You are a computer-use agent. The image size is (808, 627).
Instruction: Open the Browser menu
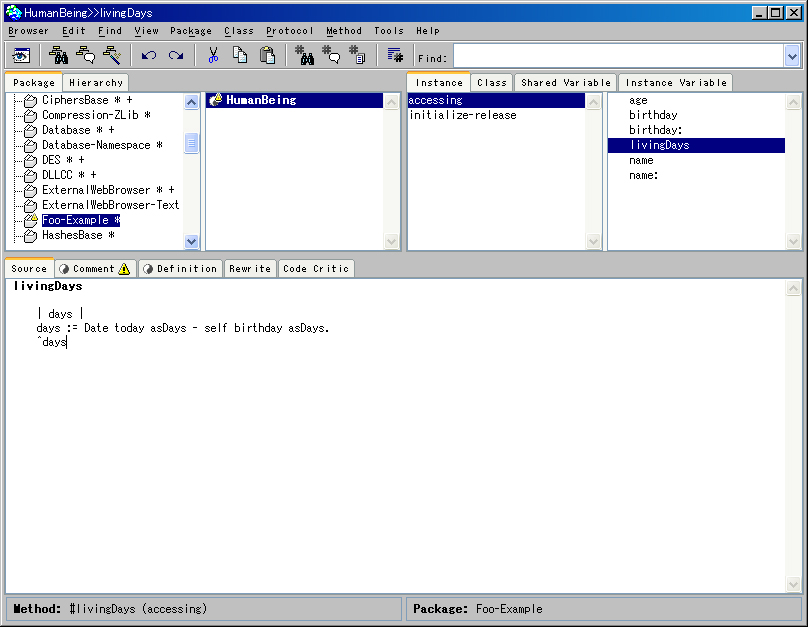tap(28, 31)
